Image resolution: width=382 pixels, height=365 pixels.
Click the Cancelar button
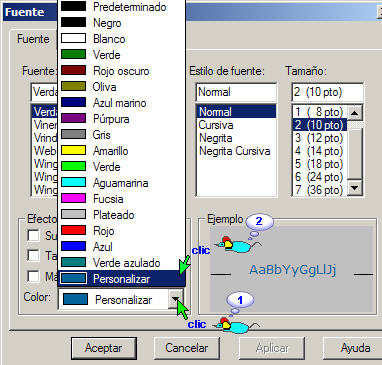(x=187, y=348)
